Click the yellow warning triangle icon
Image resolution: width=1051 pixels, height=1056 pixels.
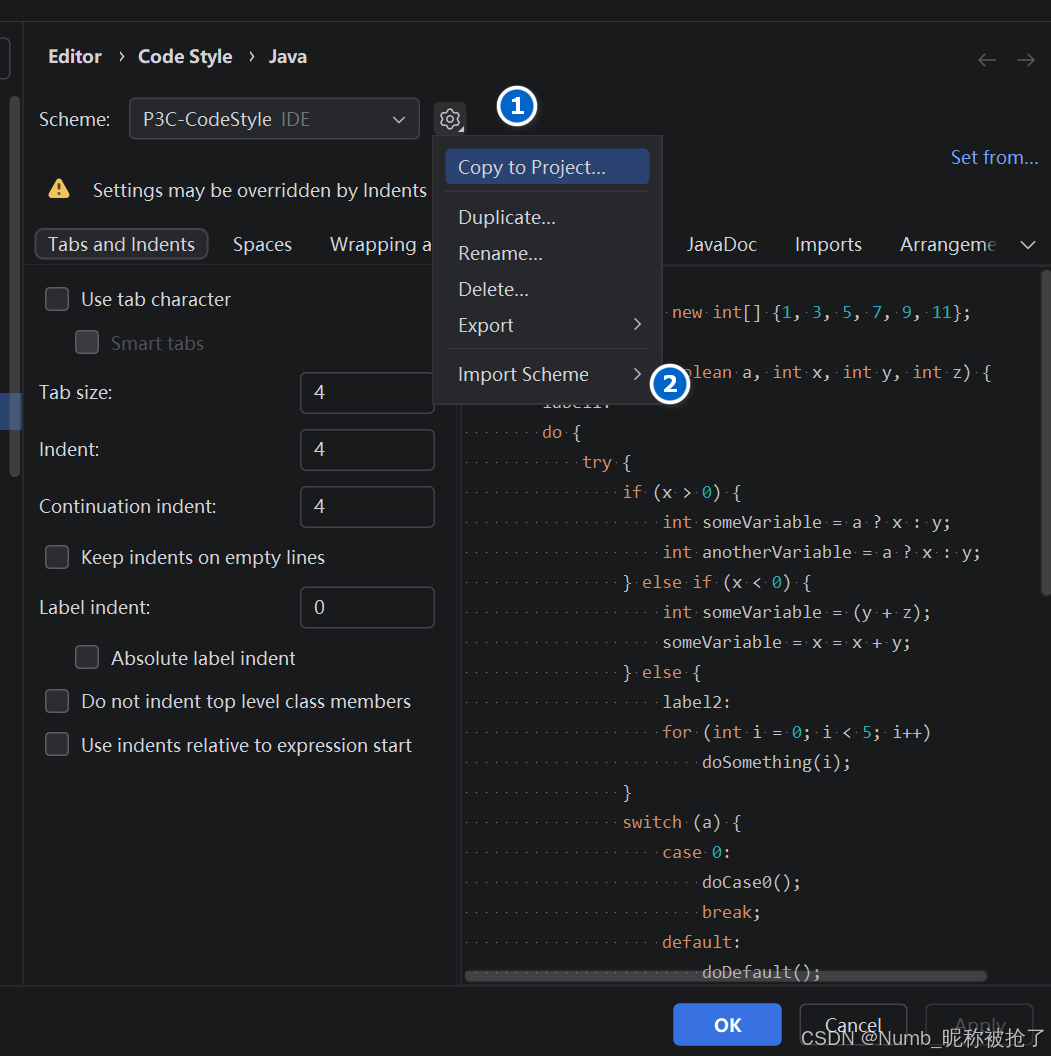(x=59, y=189)
